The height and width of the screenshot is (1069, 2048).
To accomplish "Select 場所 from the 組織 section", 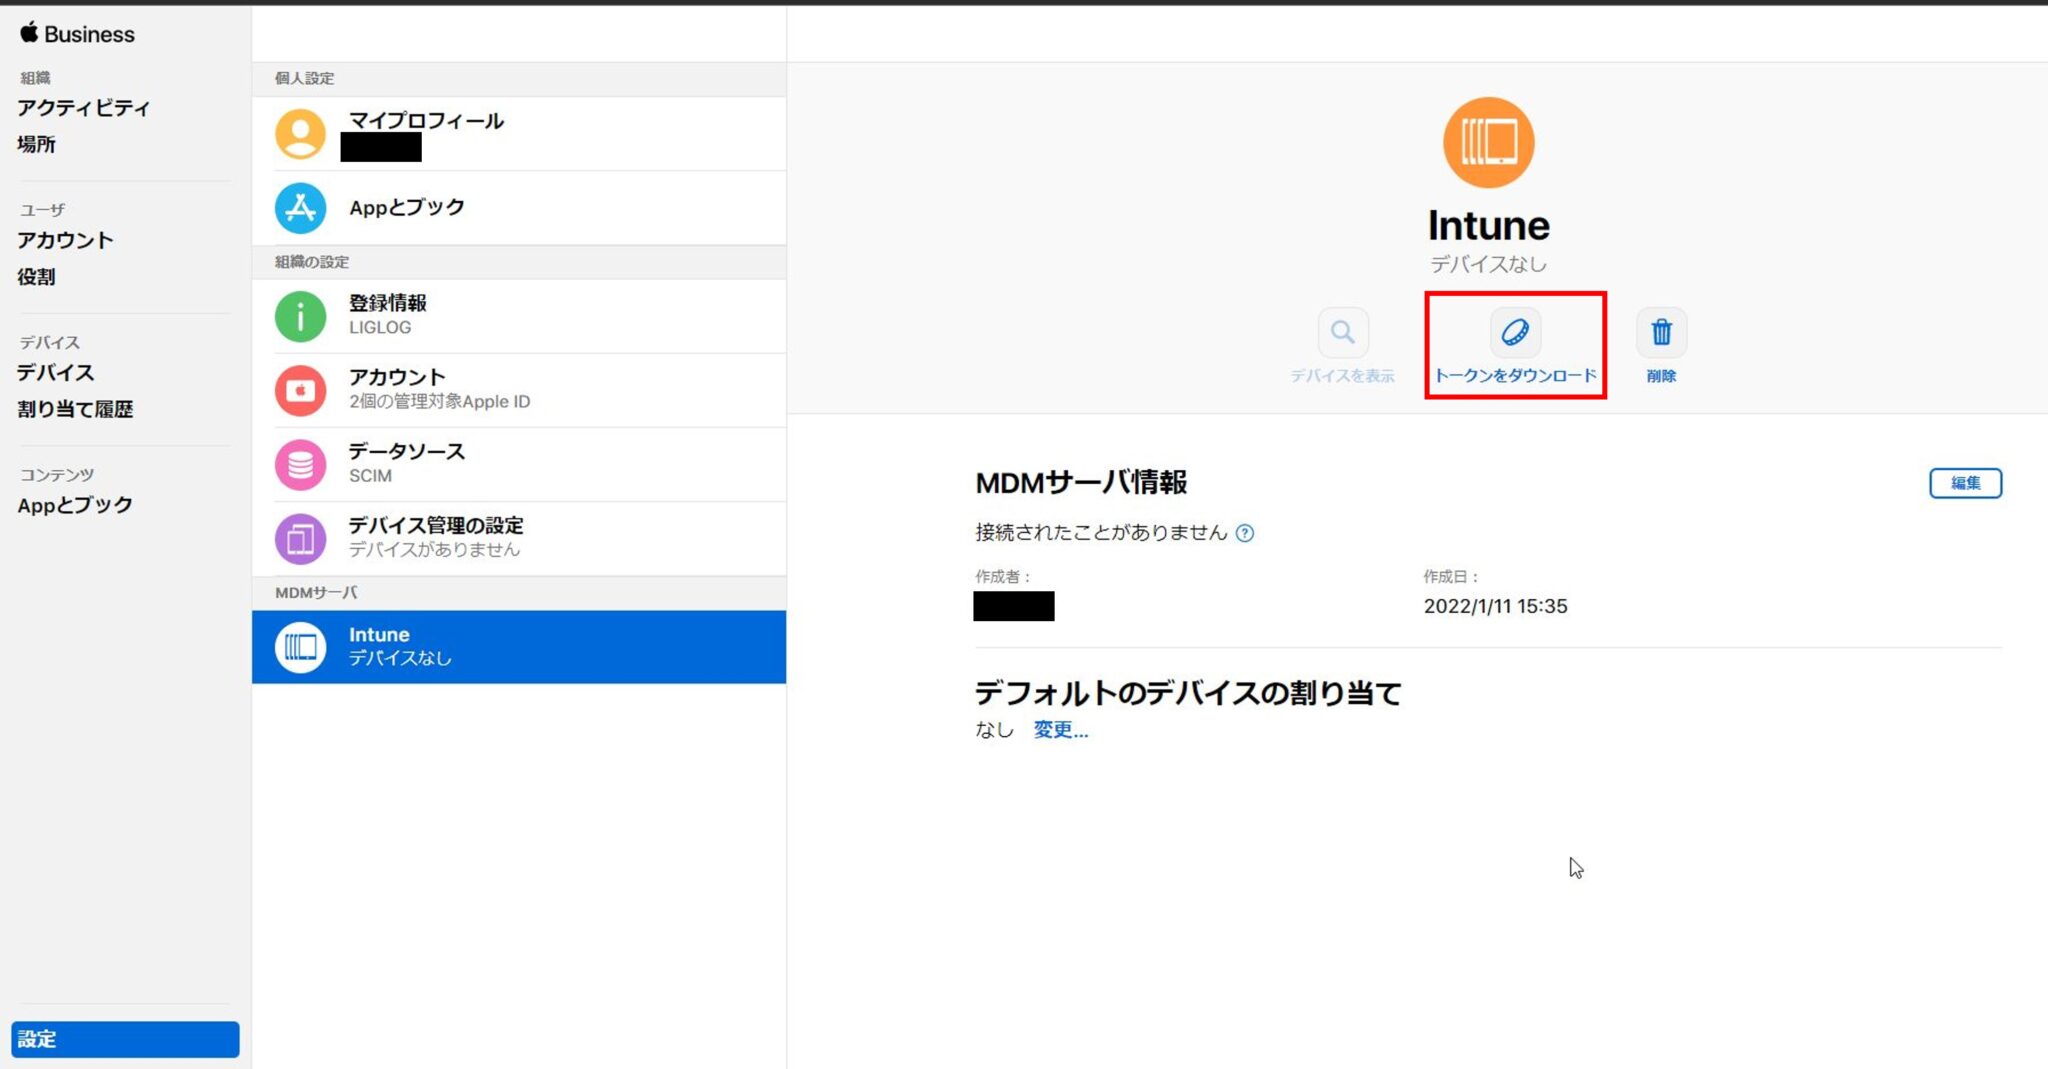I will (x=37, y=144).
